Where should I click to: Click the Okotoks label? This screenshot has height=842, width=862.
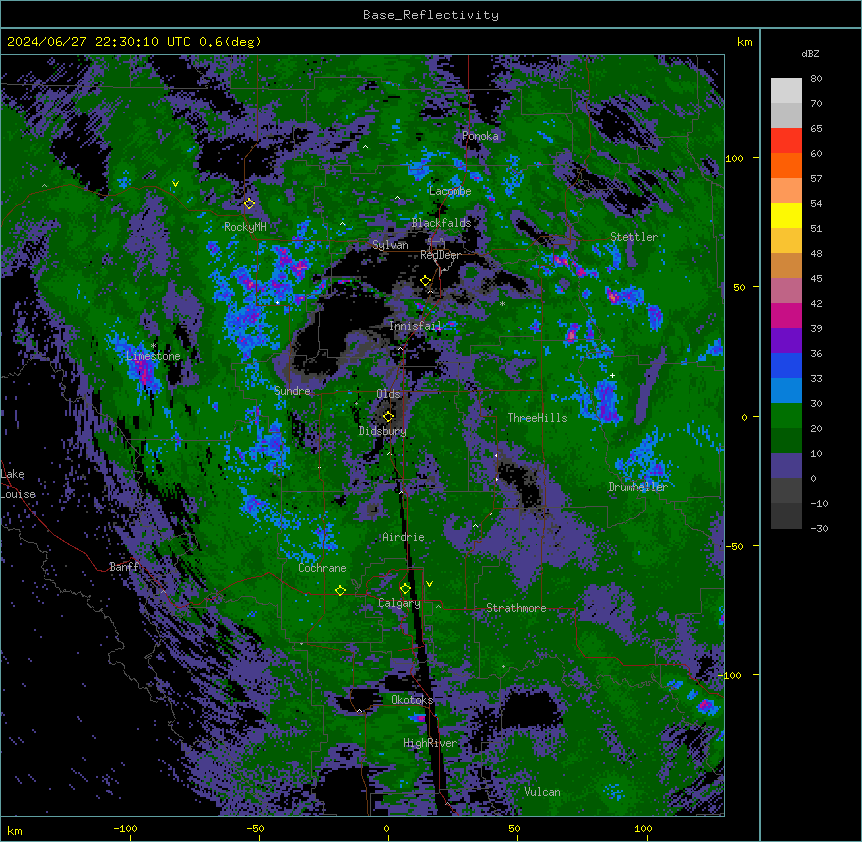(412, 700)
